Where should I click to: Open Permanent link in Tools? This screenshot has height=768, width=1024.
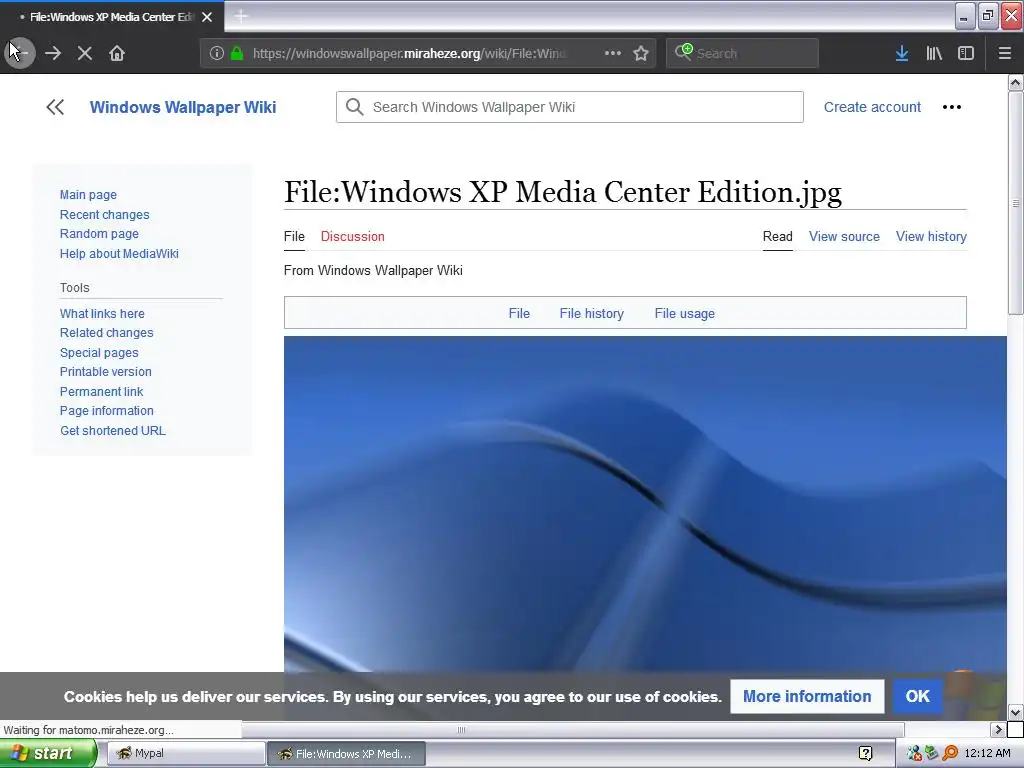[x=101, y=391]
